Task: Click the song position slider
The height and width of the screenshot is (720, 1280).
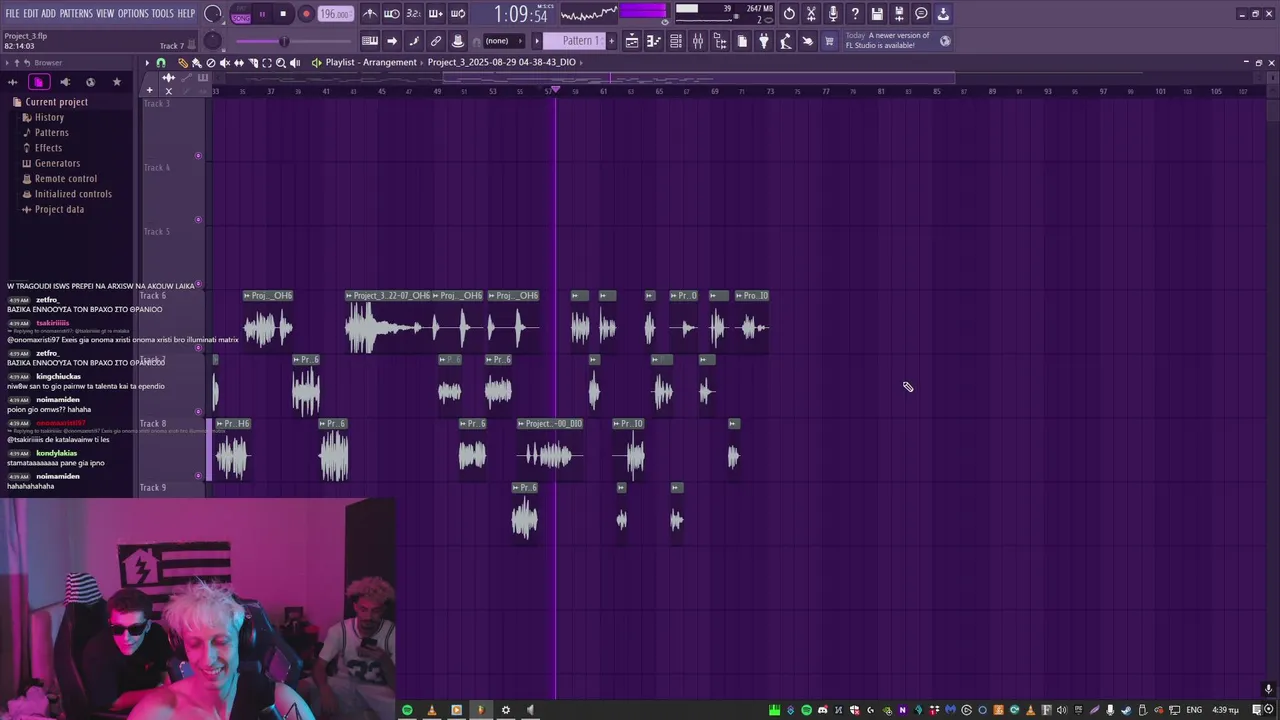Action: 294,41
